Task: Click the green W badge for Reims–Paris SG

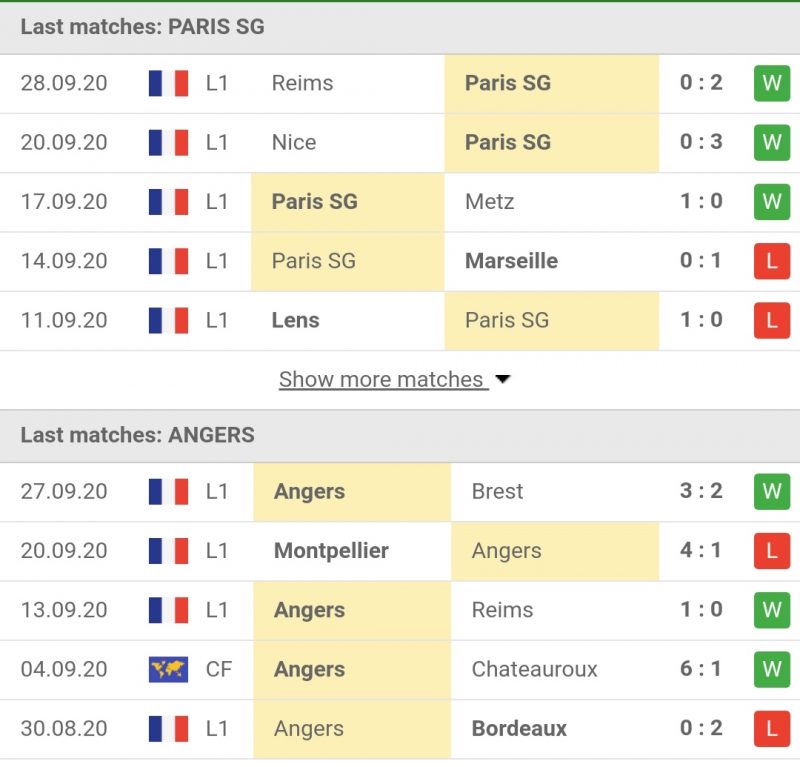Action: coord(771,83)
